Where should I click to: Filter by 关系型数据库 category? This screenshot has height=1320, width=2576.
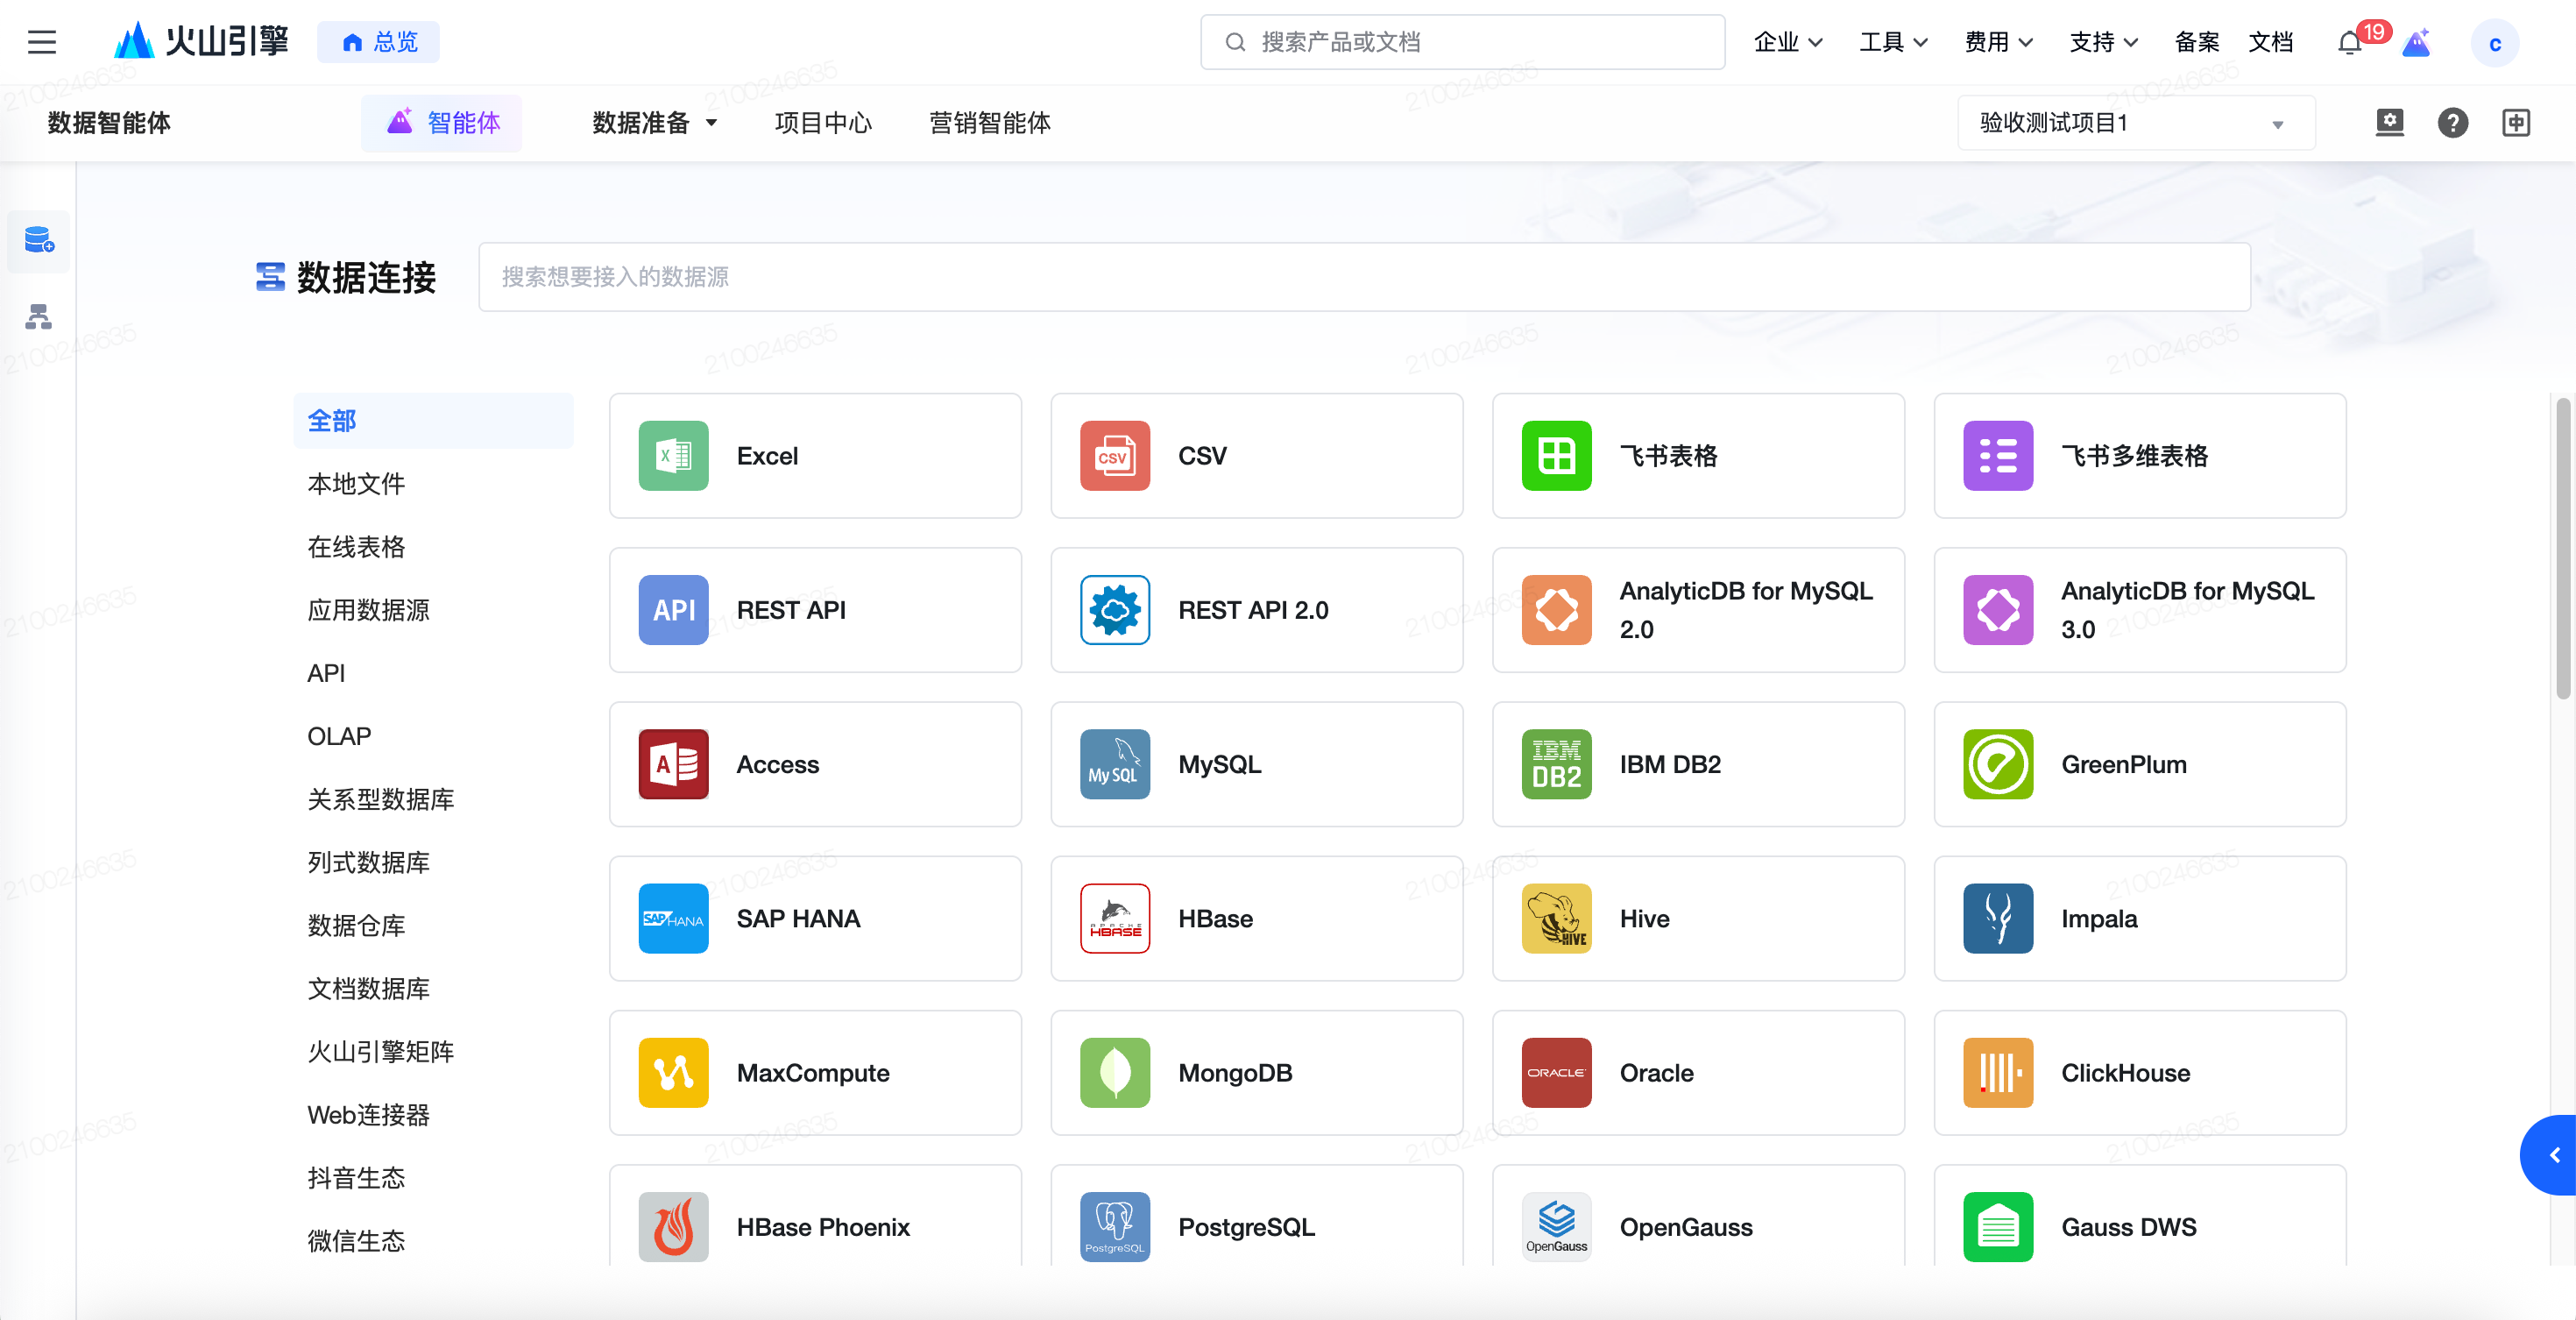click(x=380, y=799)
